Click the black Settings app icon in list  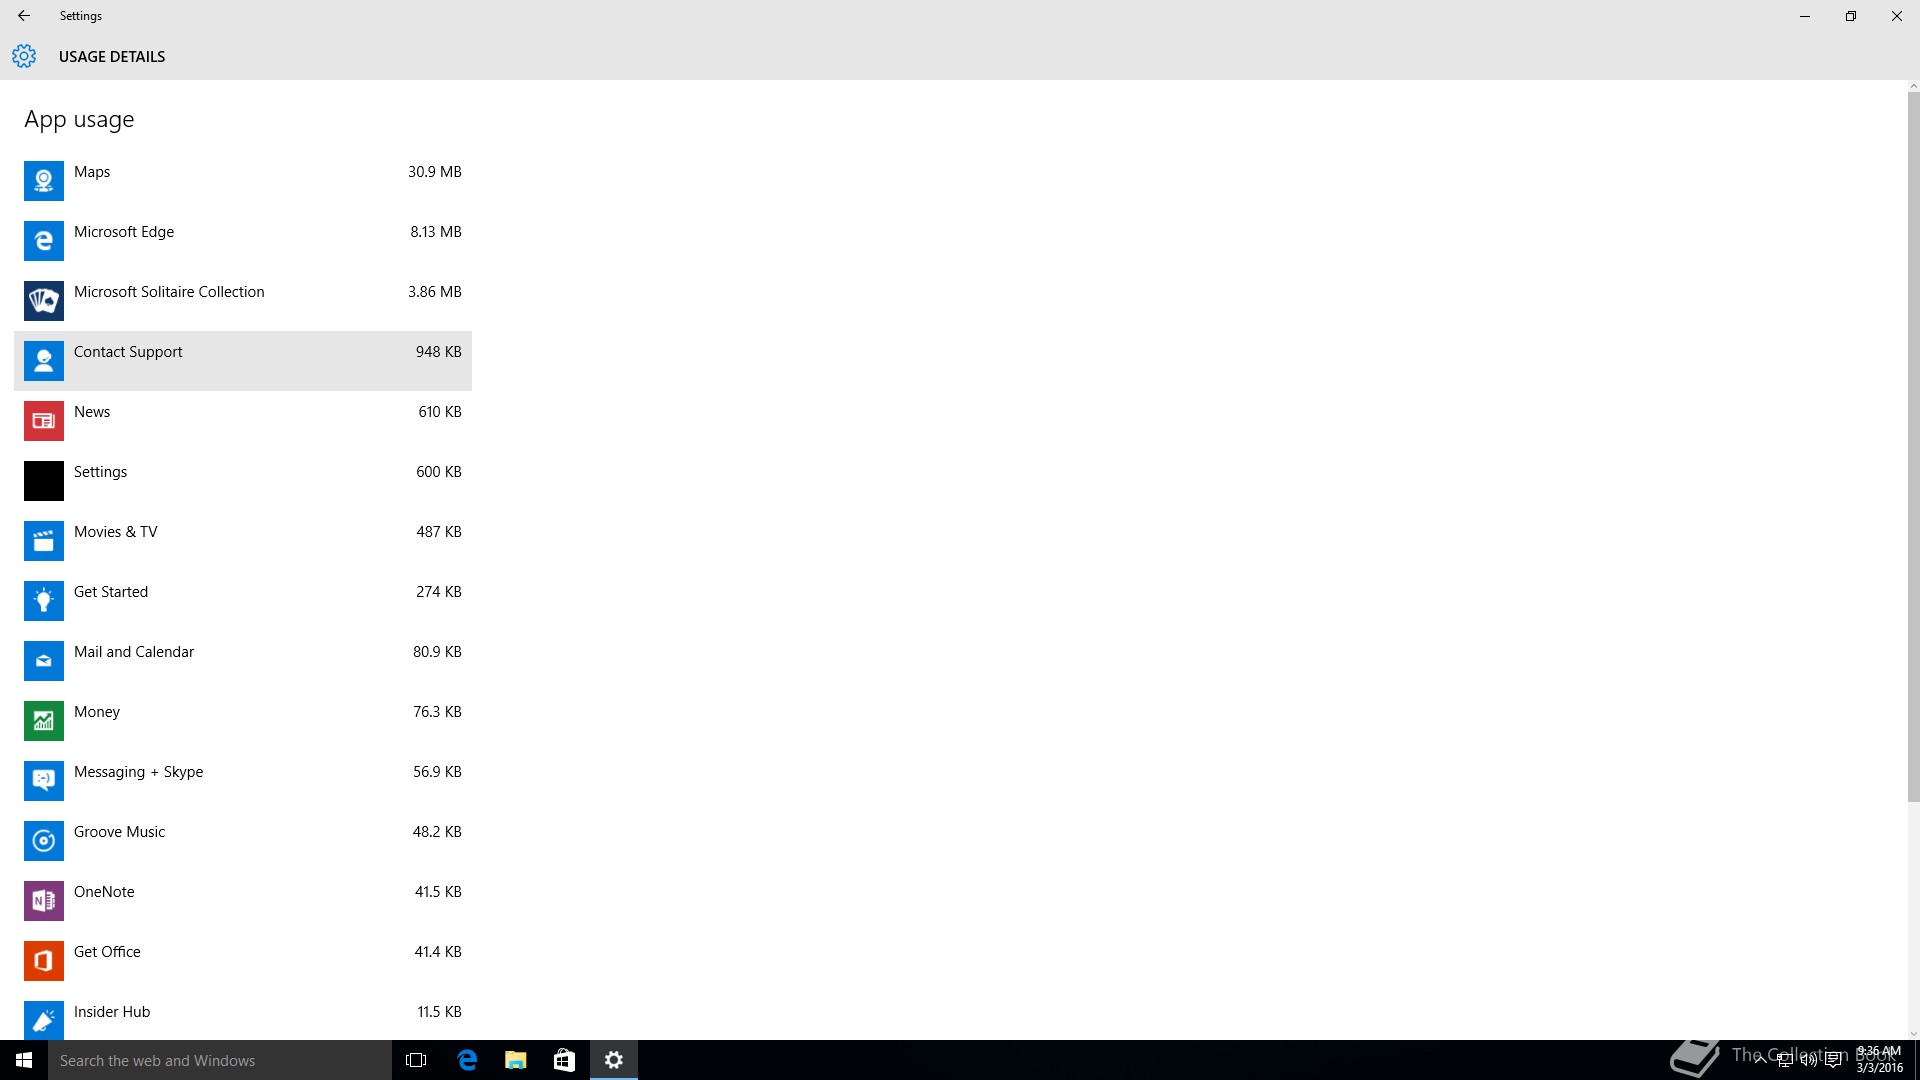click(44, 481)
